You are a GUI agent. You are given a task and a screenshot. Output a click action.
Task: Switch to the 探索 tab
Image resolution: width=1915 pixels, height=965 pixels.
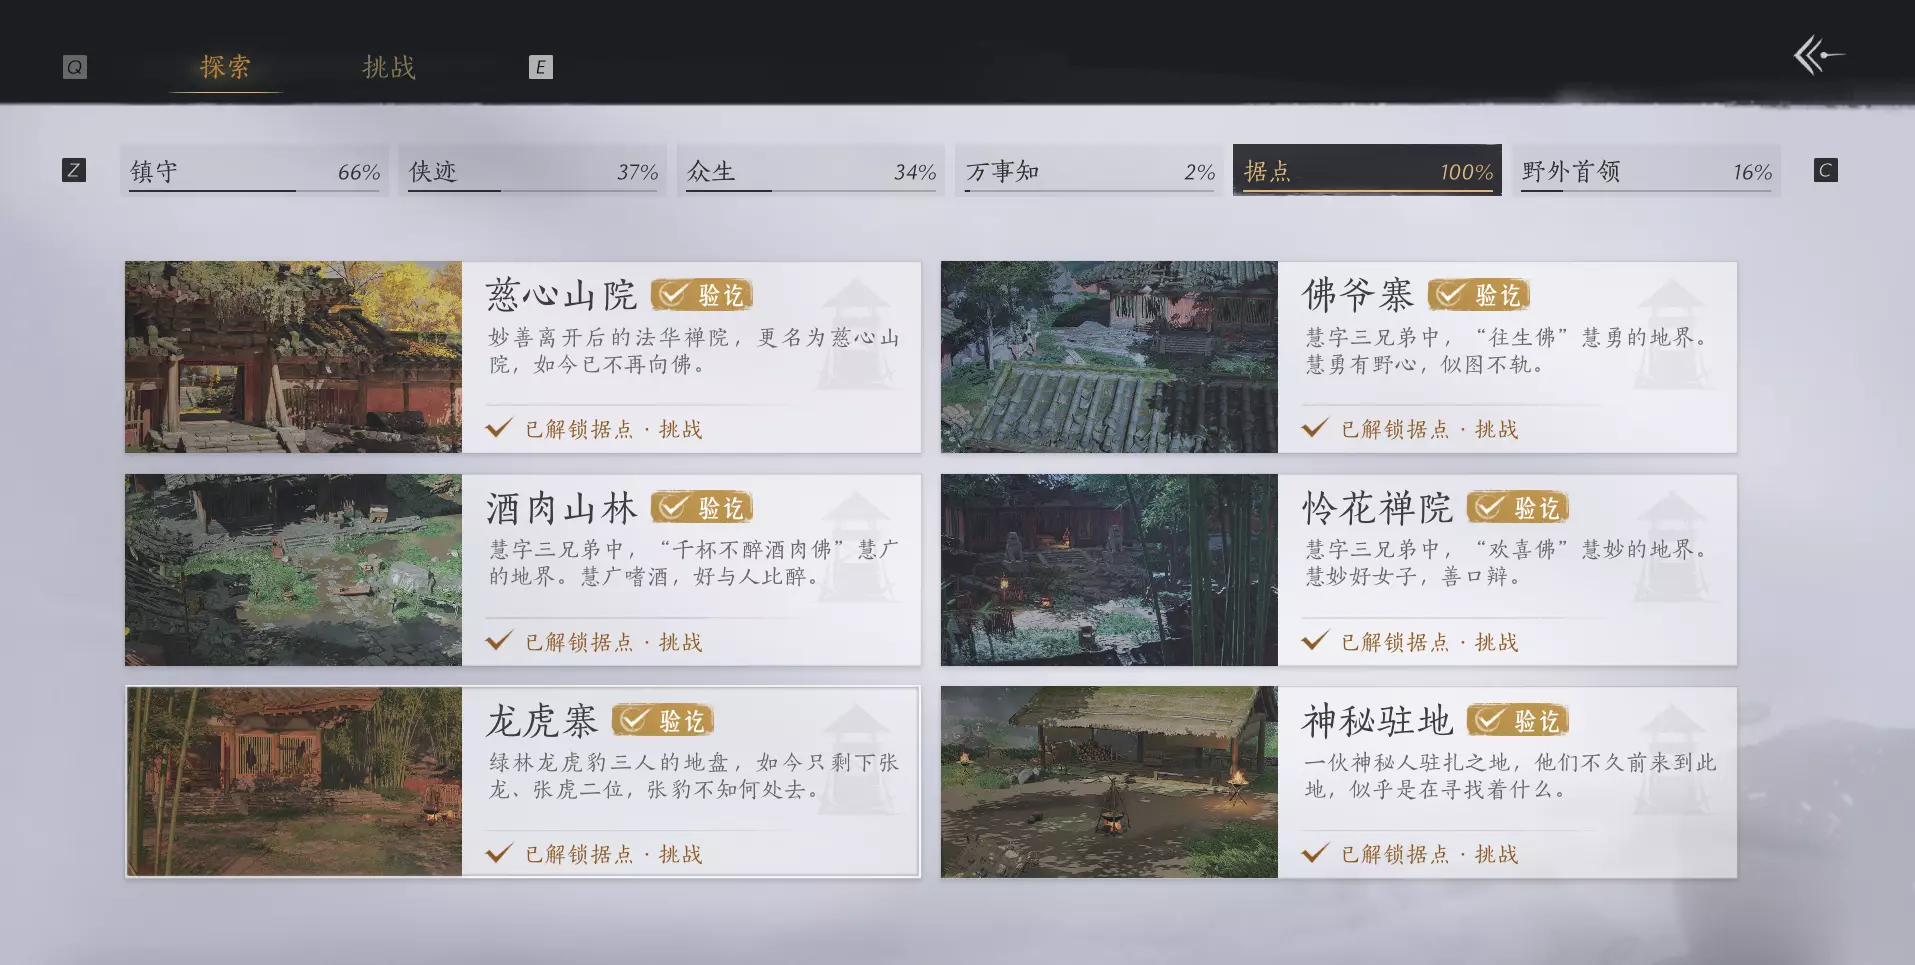(x=226, y=67)
